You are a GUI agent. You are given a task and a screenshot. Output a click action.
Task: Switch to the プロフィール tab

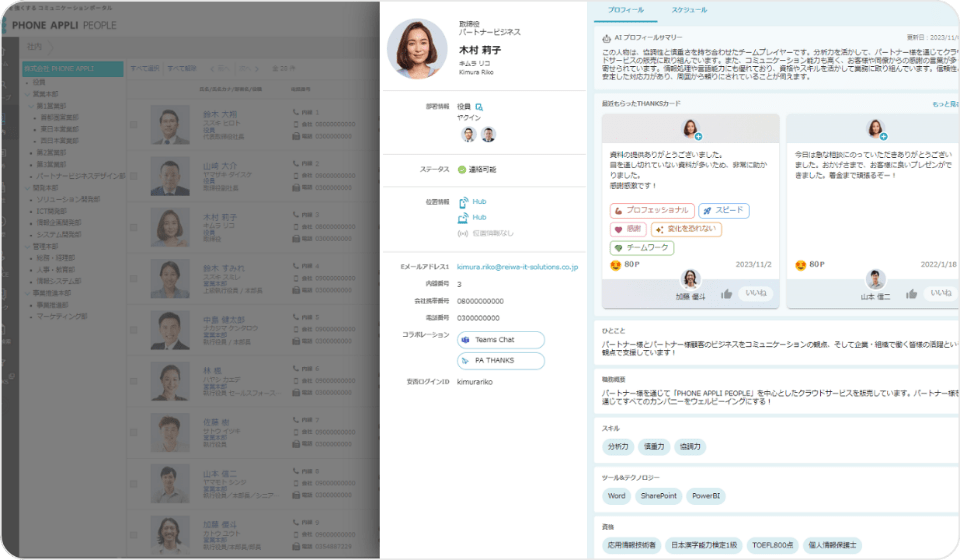(x=626, y=10)
